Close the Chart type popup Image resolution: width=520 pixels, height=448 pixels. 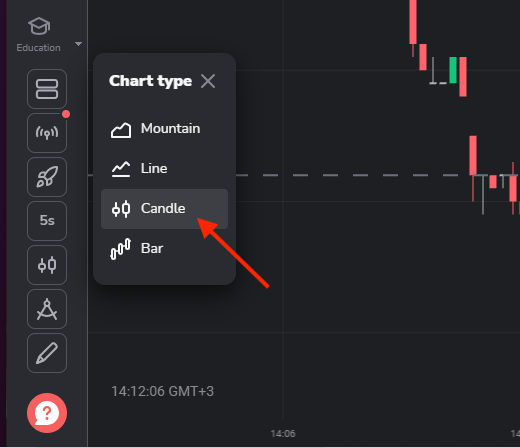point(208,81)
